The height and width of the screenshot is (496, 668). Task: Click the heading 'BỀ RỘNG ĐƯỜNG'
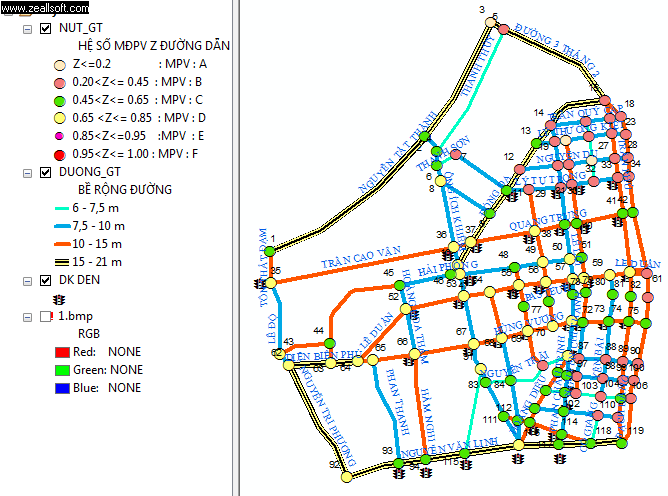(x=125, y=190)
